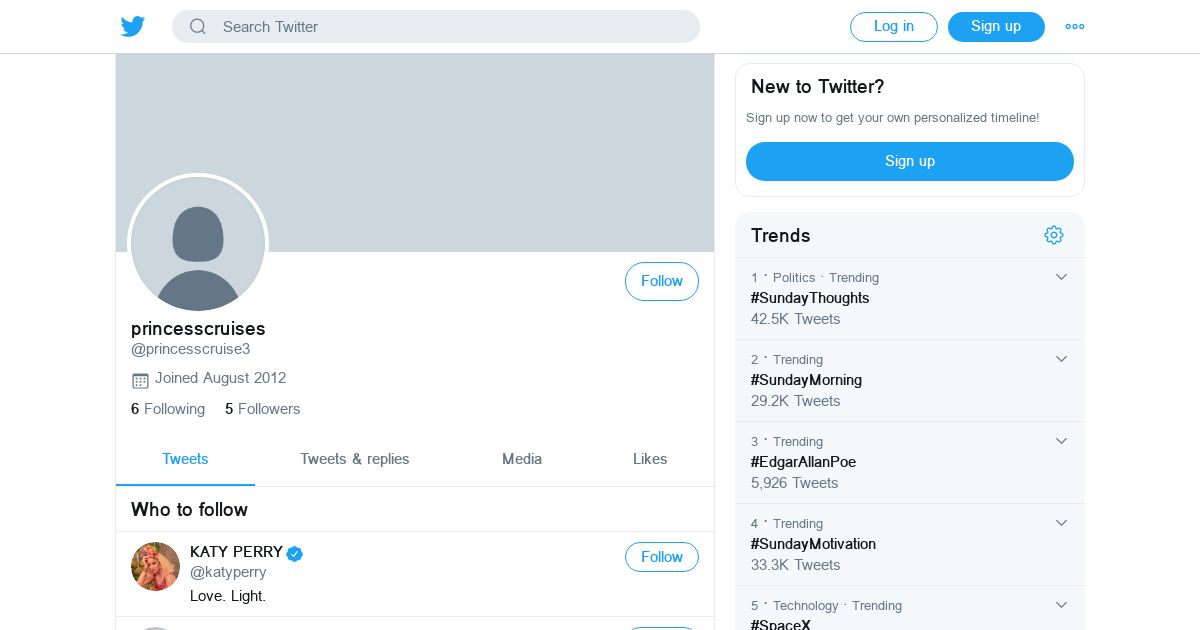Screen dimensions: 1200x630
Task: Click Katy Perry's verified badge
Action: pyautogui.click(x=295, y=553)
